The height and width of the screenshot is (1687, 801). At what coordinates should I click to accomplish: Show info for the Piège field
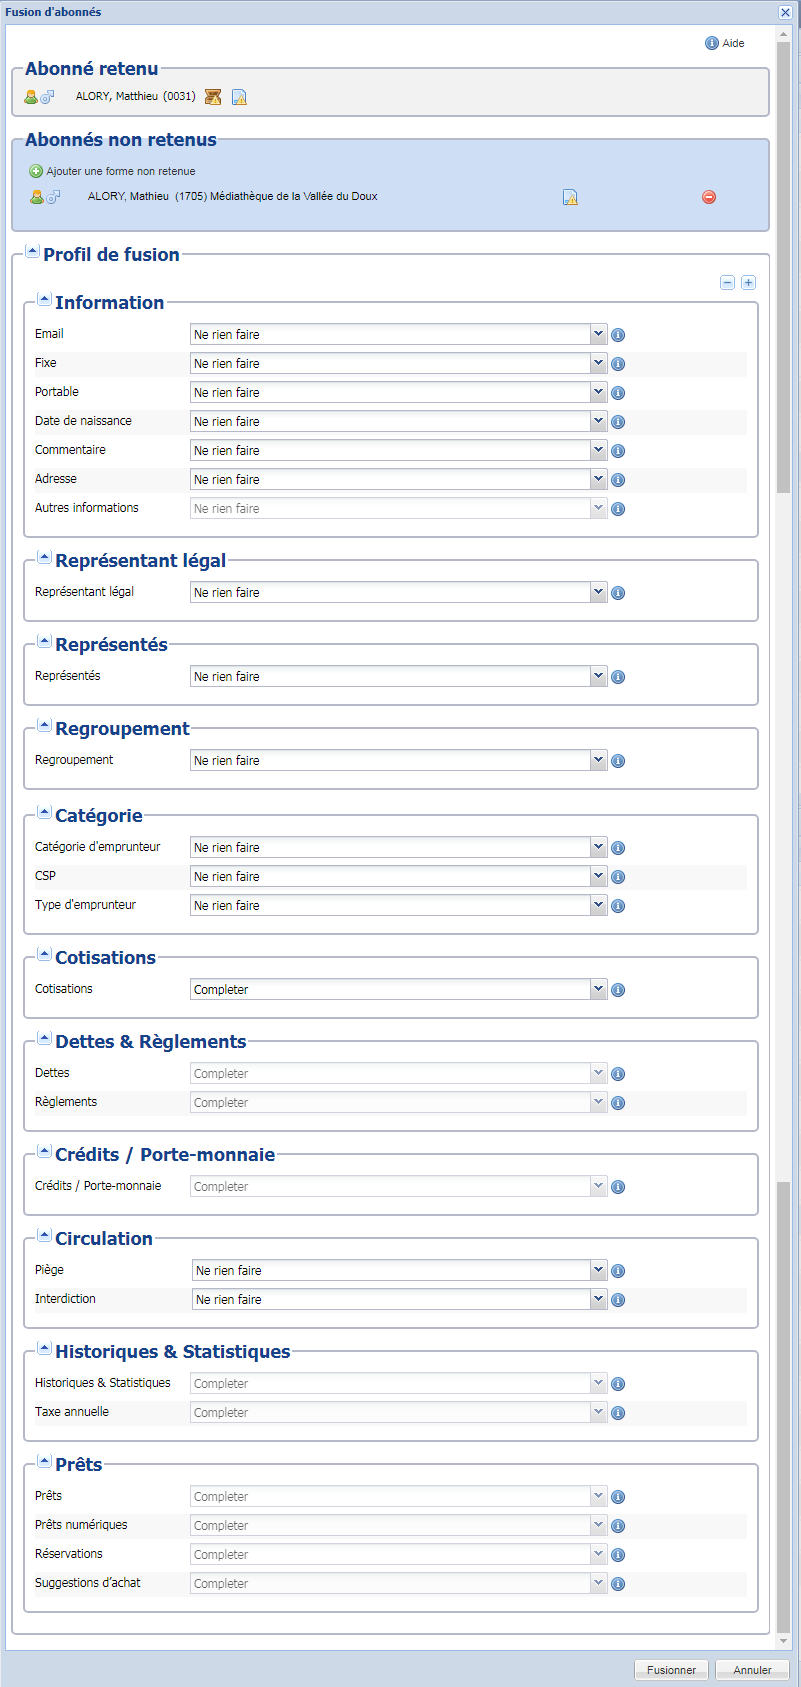(618, 1271)
